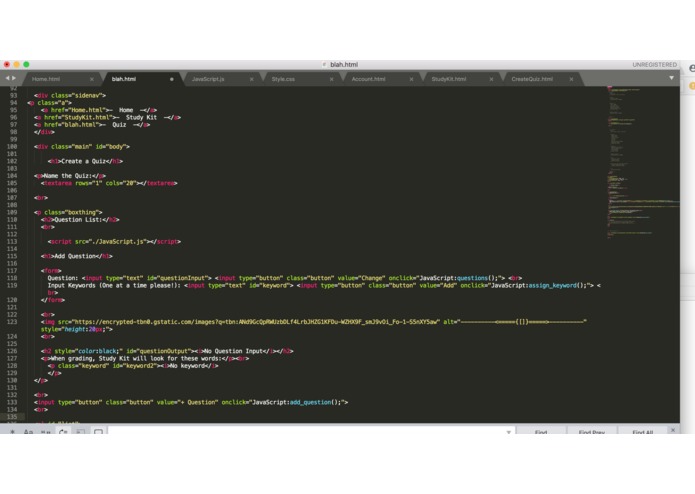Screen dimensions: 695x494
Task: Toggle case sensitive Aa search option
Action: point(28,431)
